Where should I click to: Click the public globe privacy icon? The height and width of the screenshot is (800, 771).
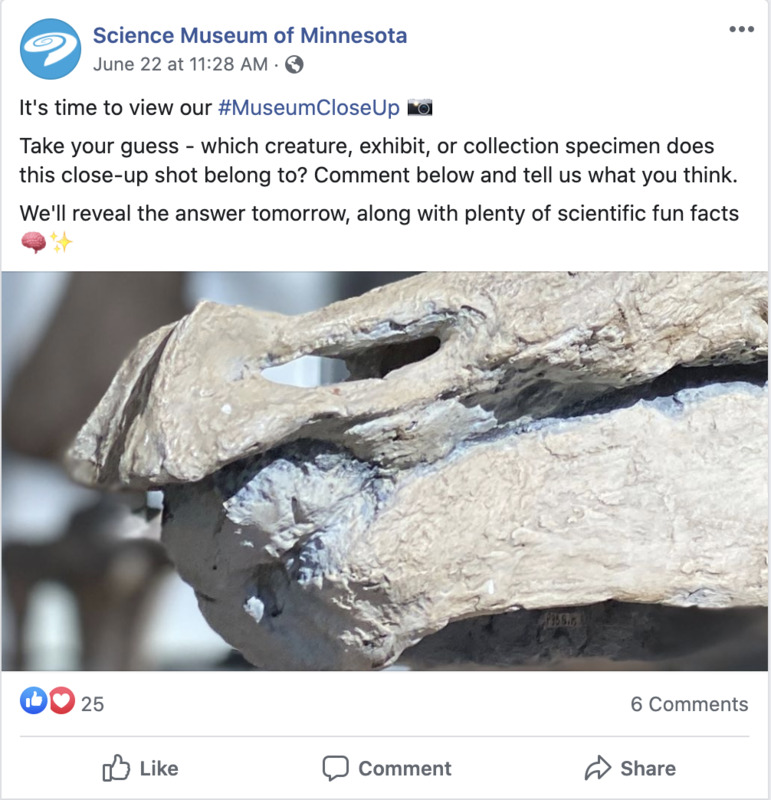(x=294, y=65)
